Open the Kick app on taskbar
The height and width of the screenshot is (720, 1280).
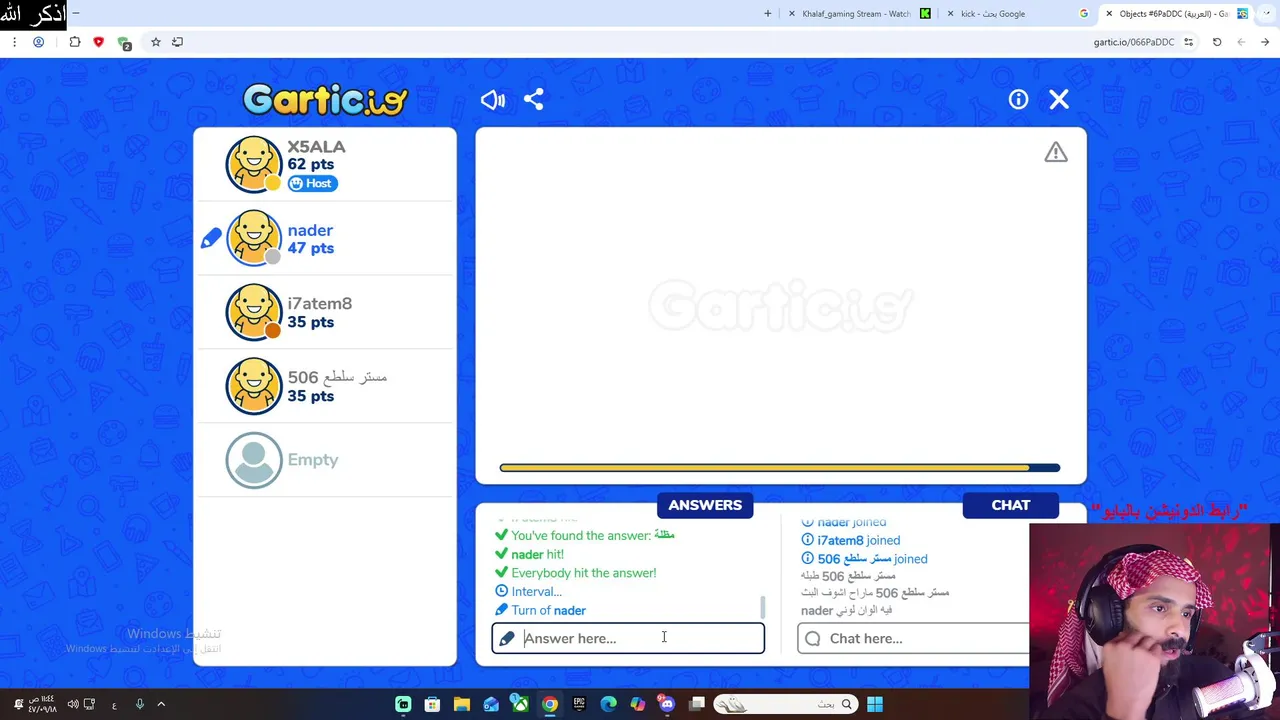[x=403, y=704]
